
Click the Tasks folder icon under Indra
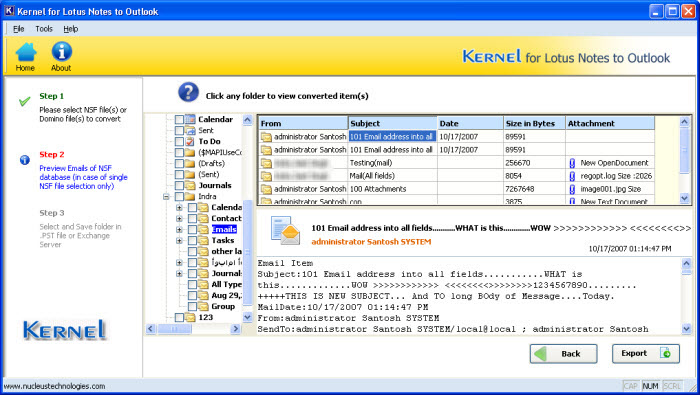point(204,241)
